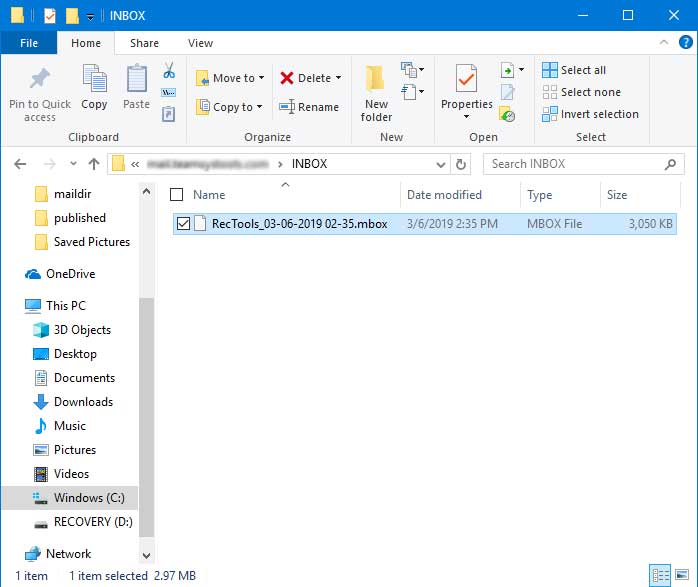Open the File menu
This screenshot has width=698, height=587.
[29, 43]
